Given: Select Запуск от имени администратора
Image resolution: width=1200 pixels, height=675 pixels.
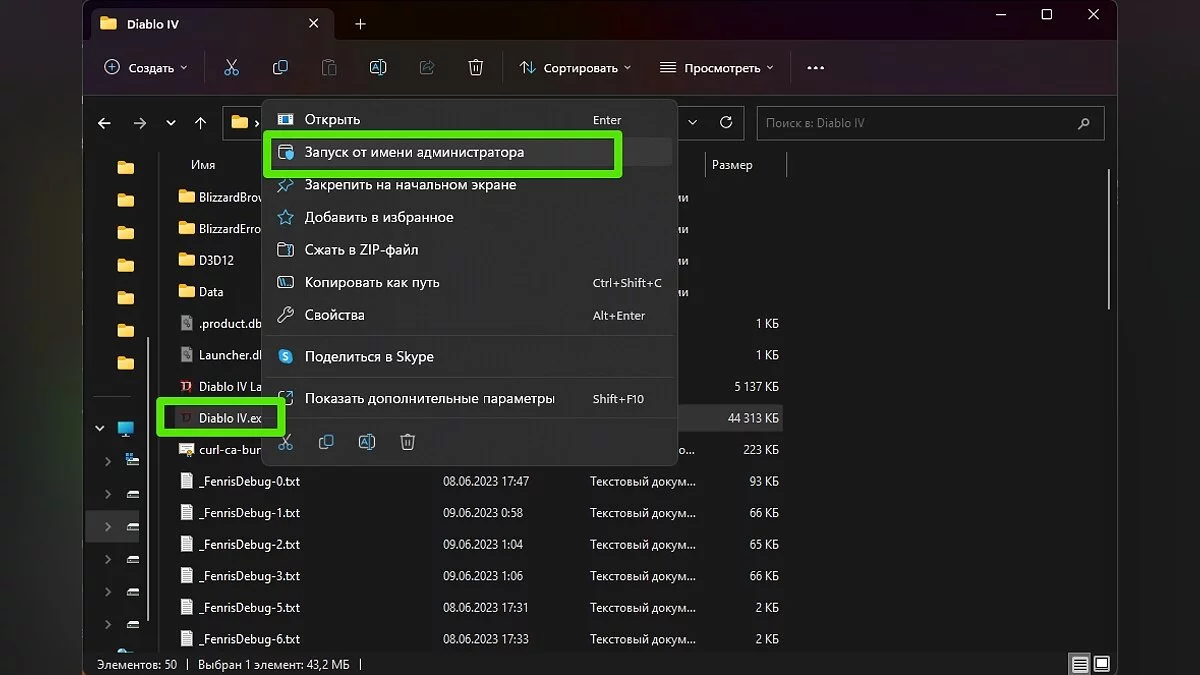Looking at the screenshot, I should tap(414, 153).
